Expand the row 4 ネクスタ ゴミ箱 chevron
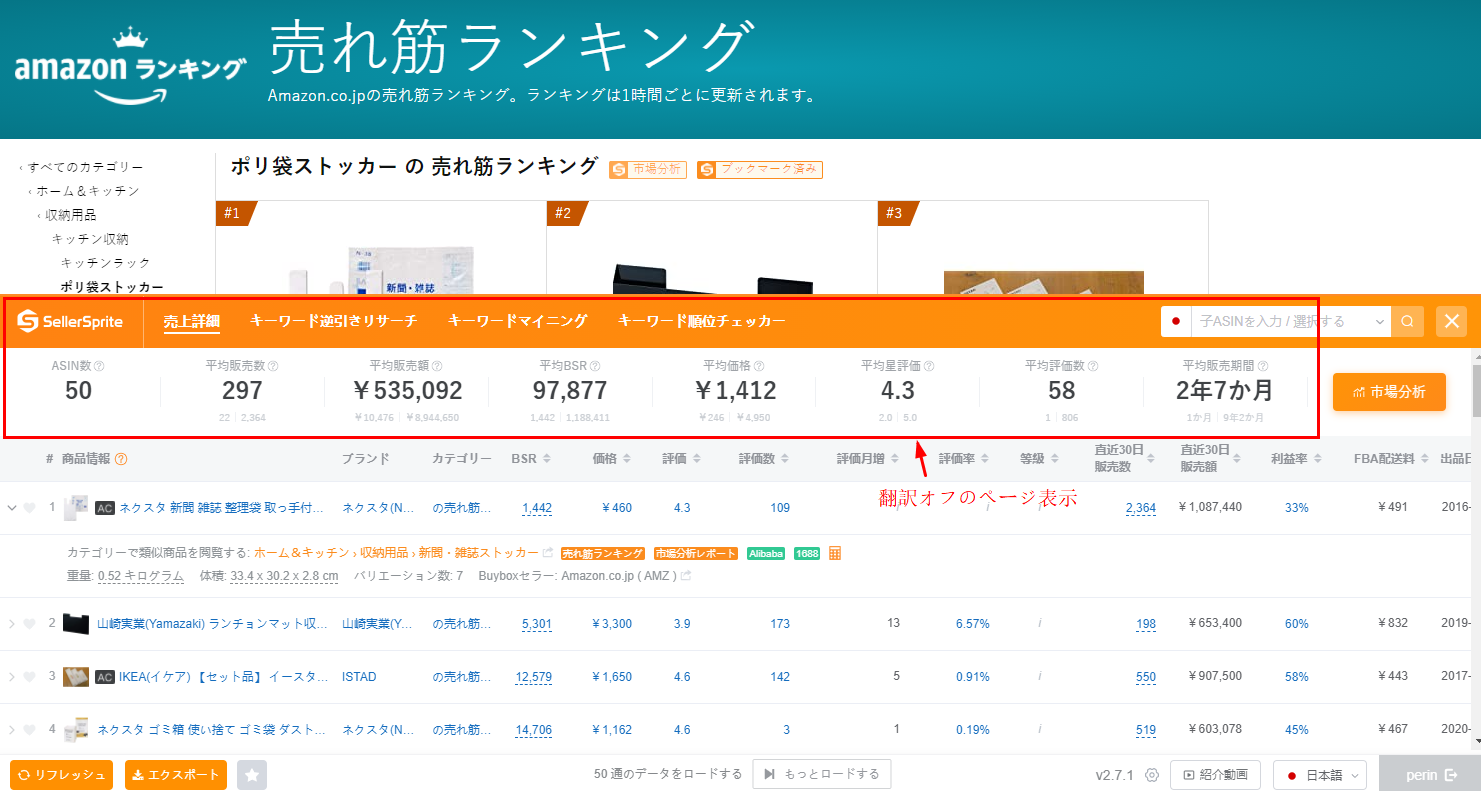This screenshot has height=791, width=1481. pyautogui.click(x=12, y=729)
